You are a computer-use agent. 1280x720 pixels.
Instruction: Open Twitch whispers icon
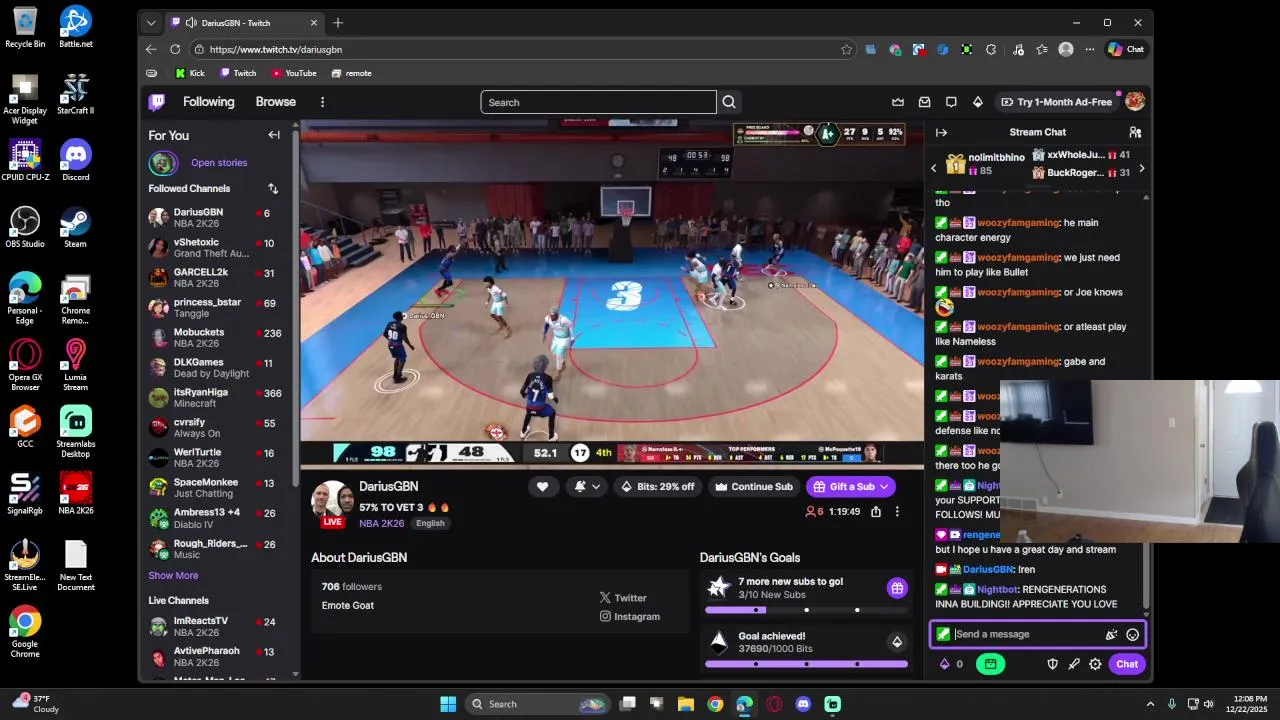click(x=951, y=102)
